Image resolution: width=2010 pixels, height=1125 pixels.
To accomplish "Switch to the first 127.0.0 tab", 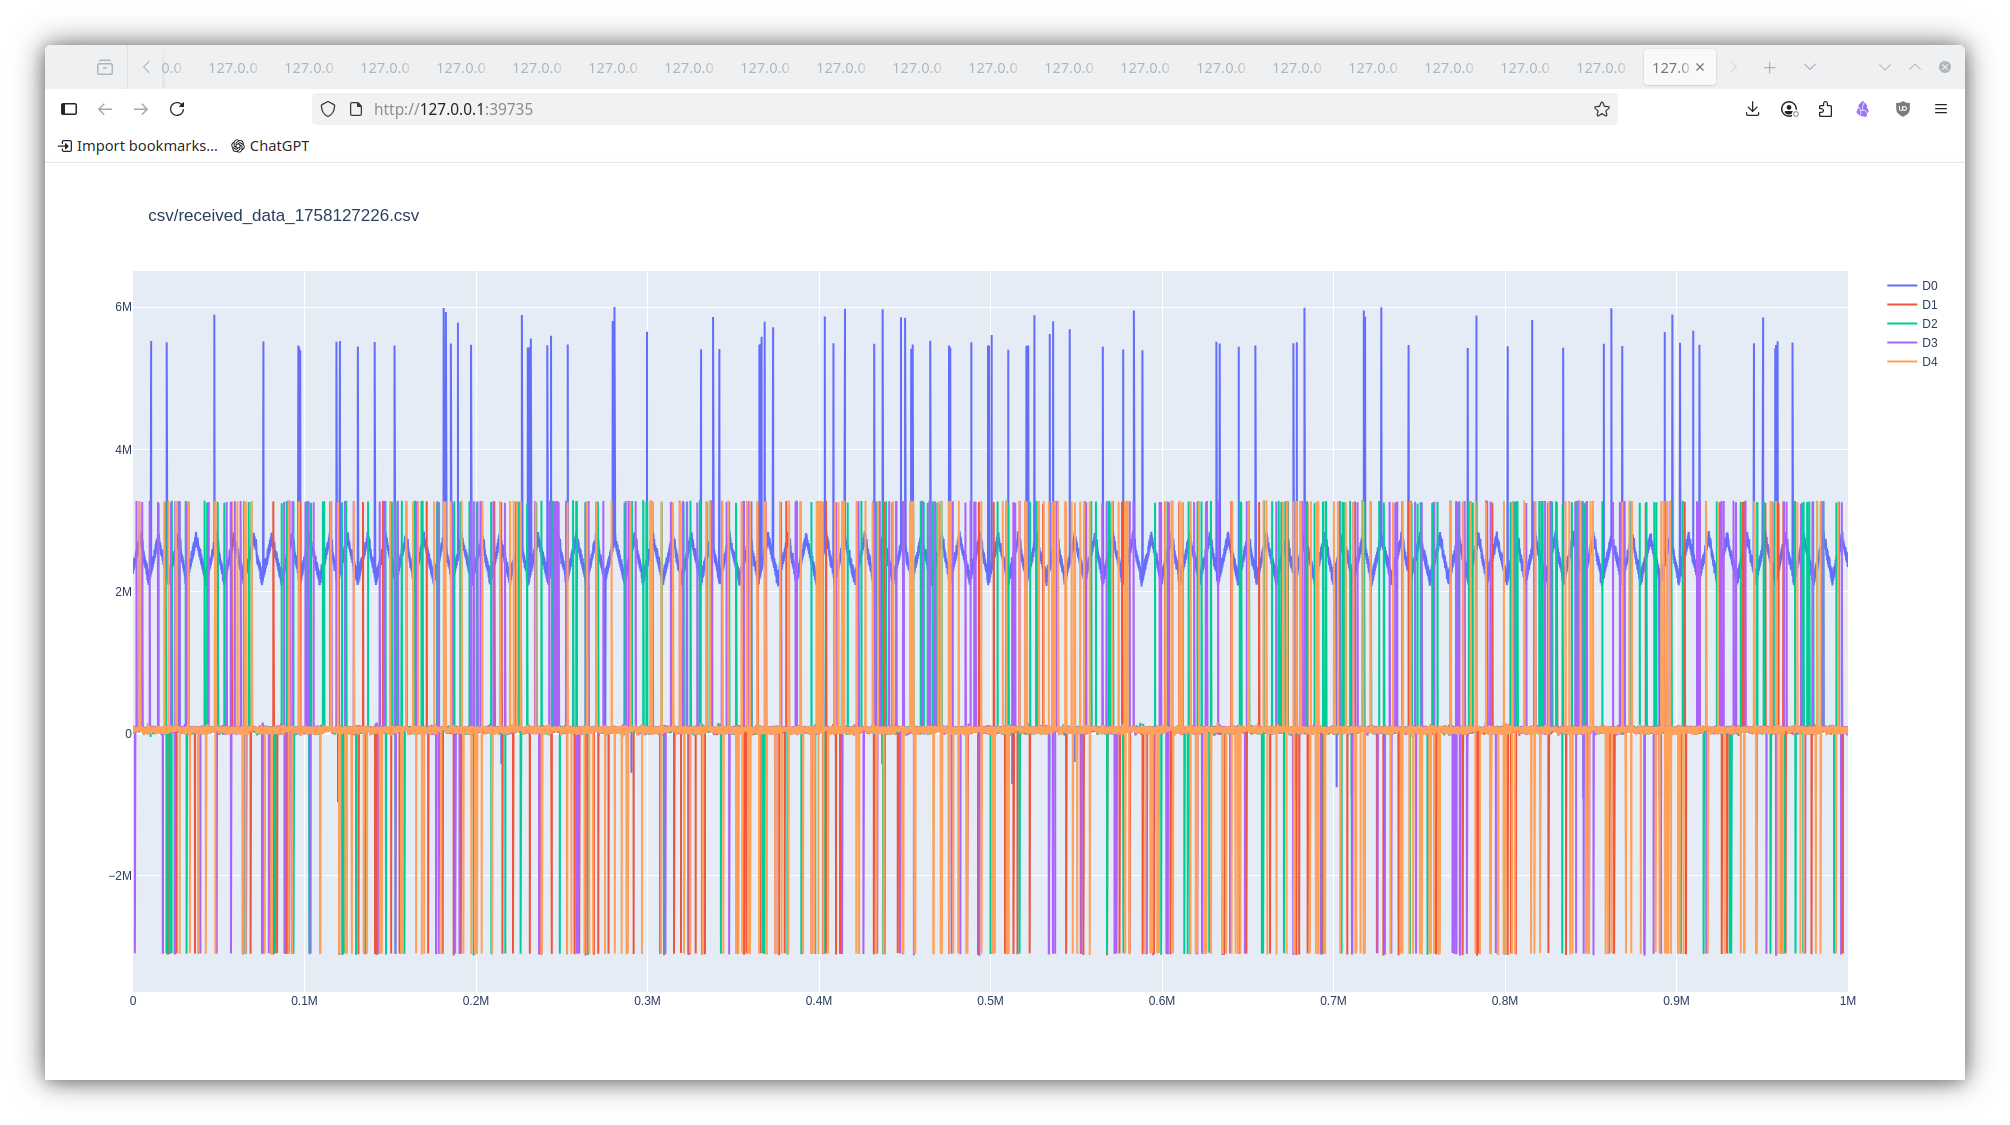I will pyautogui.click(x=233, y=68).
